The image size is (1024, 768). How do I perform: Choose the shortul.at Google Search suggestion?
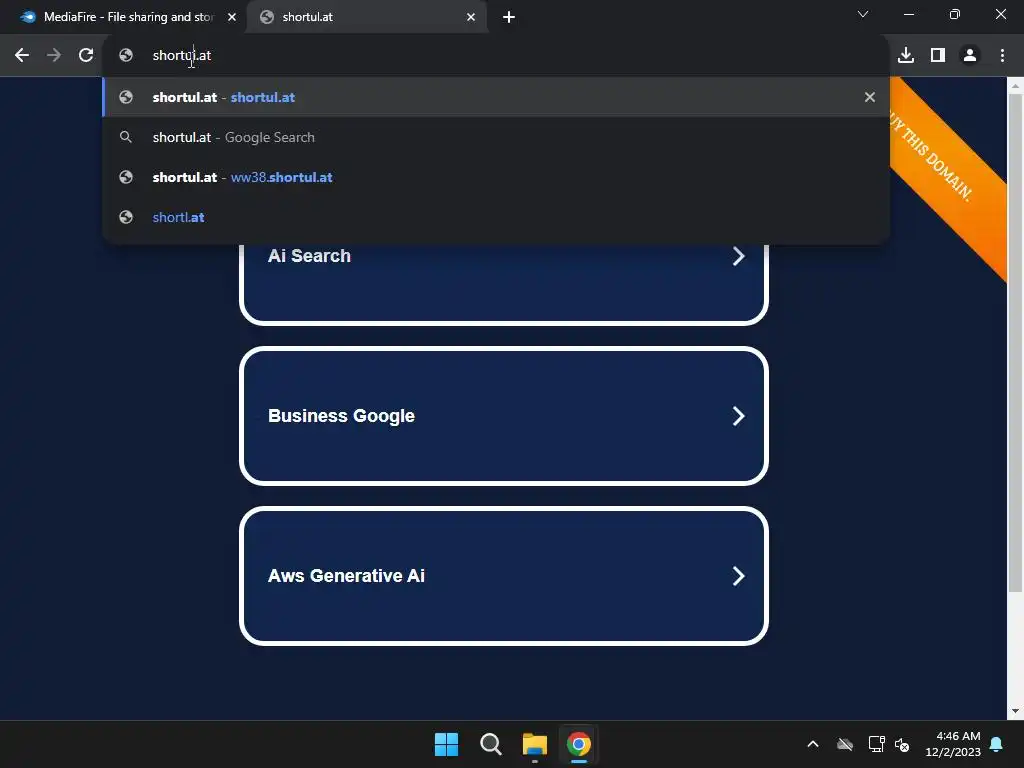tap(496, 137)
